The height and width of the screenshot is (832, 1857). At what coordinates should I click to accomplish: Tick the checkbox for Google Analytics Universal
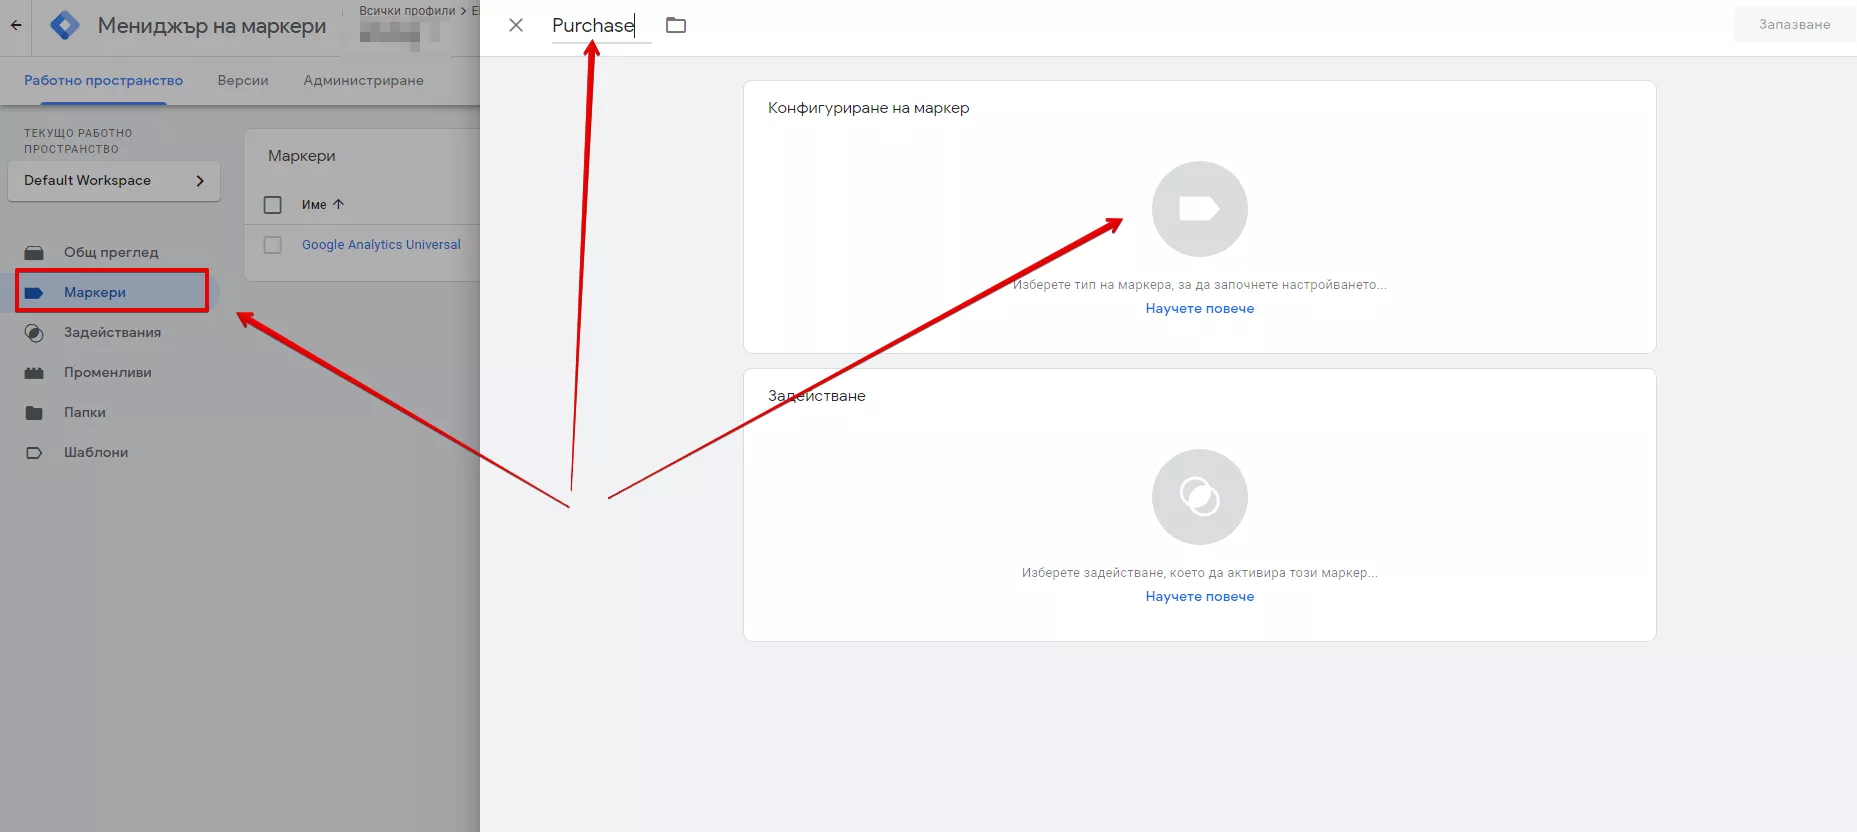click(272, 245)
